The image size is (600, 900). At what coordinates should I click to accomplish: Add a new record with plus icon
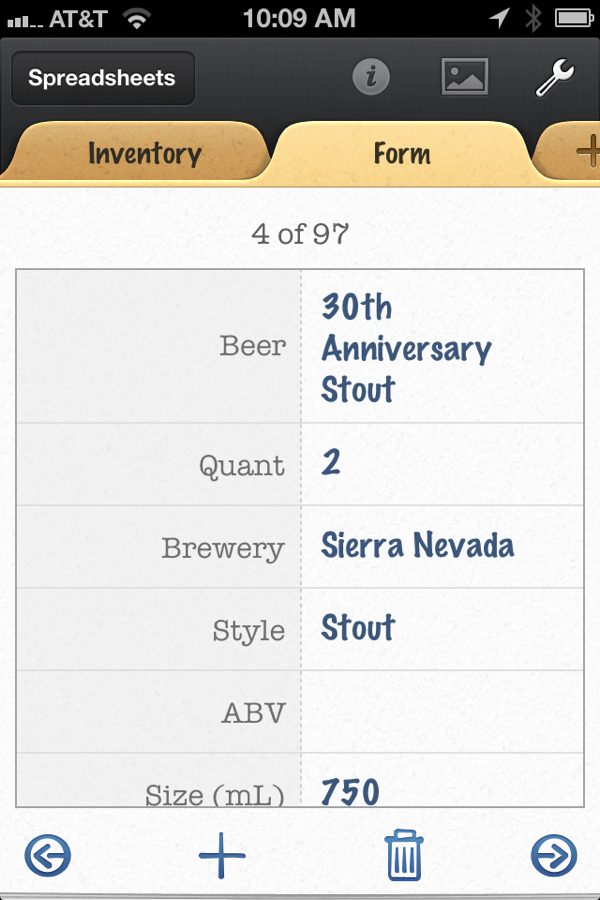click(222, 855)
